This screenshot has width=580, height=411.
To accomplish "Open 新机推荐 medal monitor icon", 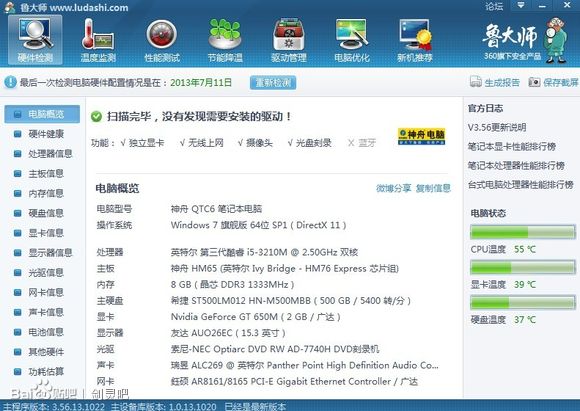I will click(415, 40).
